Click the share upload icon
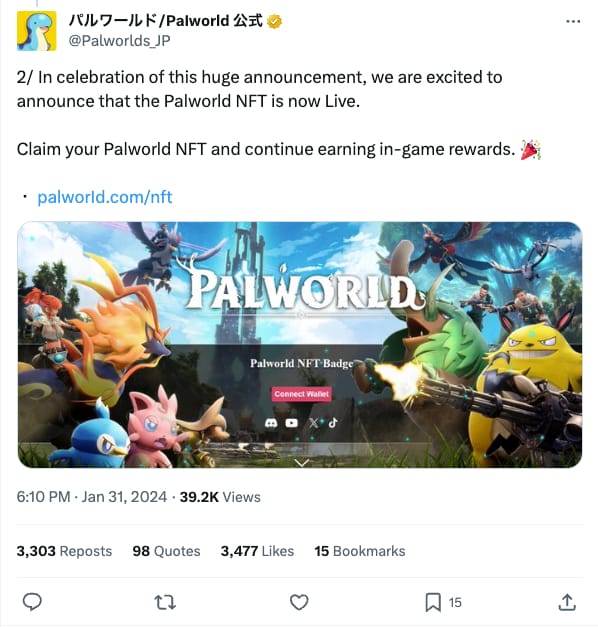598x627 pixels. pos(567,602)
